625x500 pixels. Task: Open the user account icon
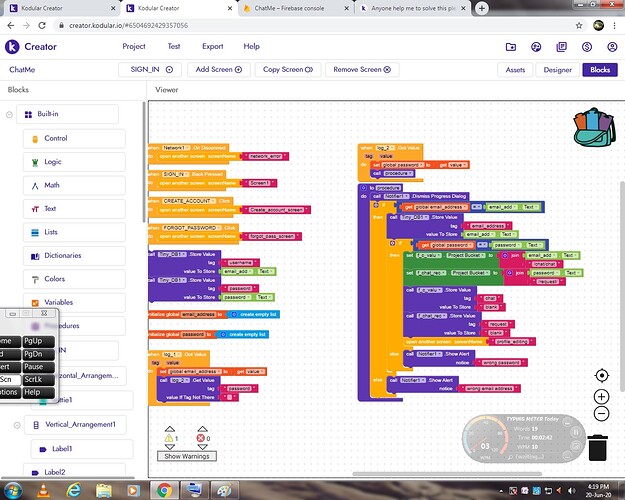pos(612,47)
